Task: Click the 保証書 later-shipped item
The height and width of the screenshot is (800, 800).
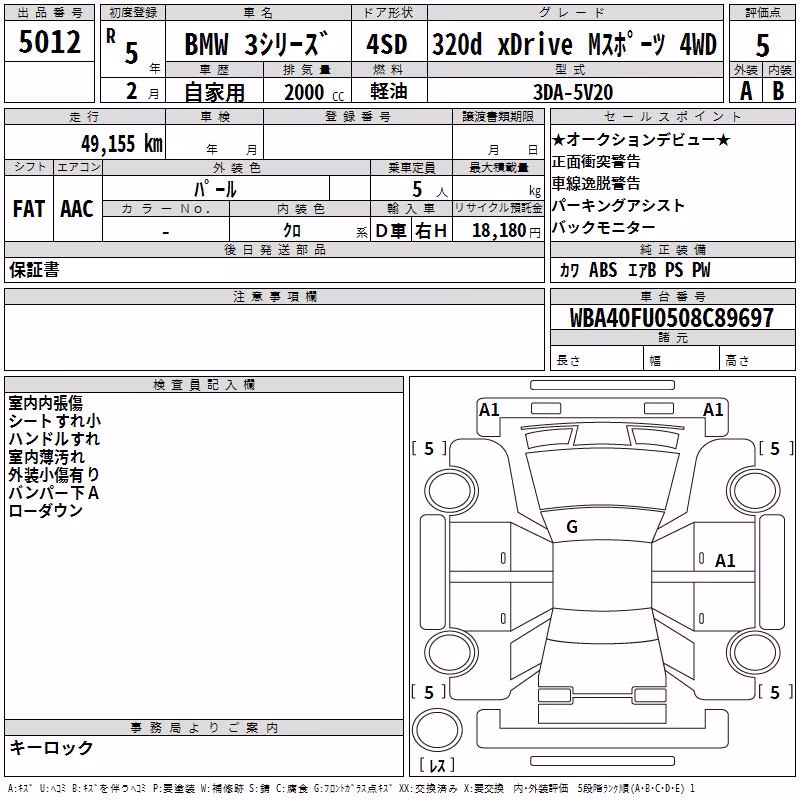Action: pos(34,270)
